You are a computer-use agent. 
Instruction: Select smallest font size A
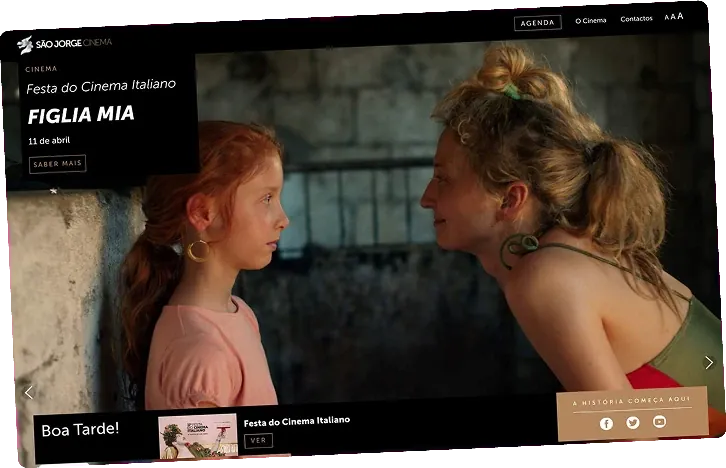pos(667,18)
